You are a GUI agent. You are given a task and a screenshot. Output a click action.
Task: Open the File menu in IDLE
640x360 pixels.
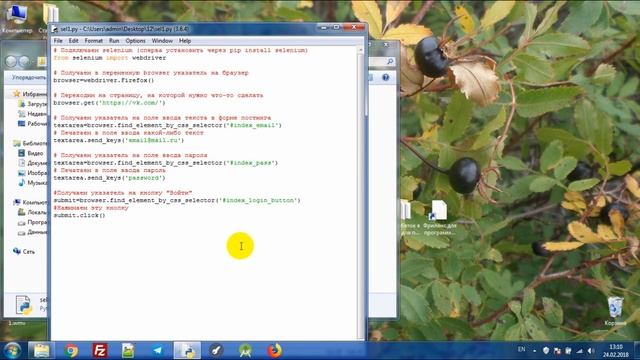(58, 41)
